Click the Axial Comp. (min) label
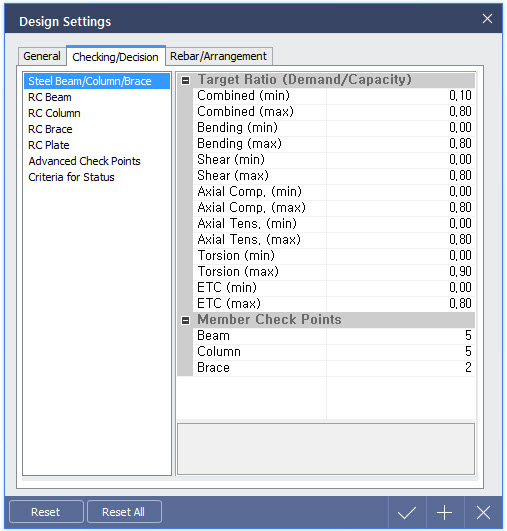 tap(249, 191)
